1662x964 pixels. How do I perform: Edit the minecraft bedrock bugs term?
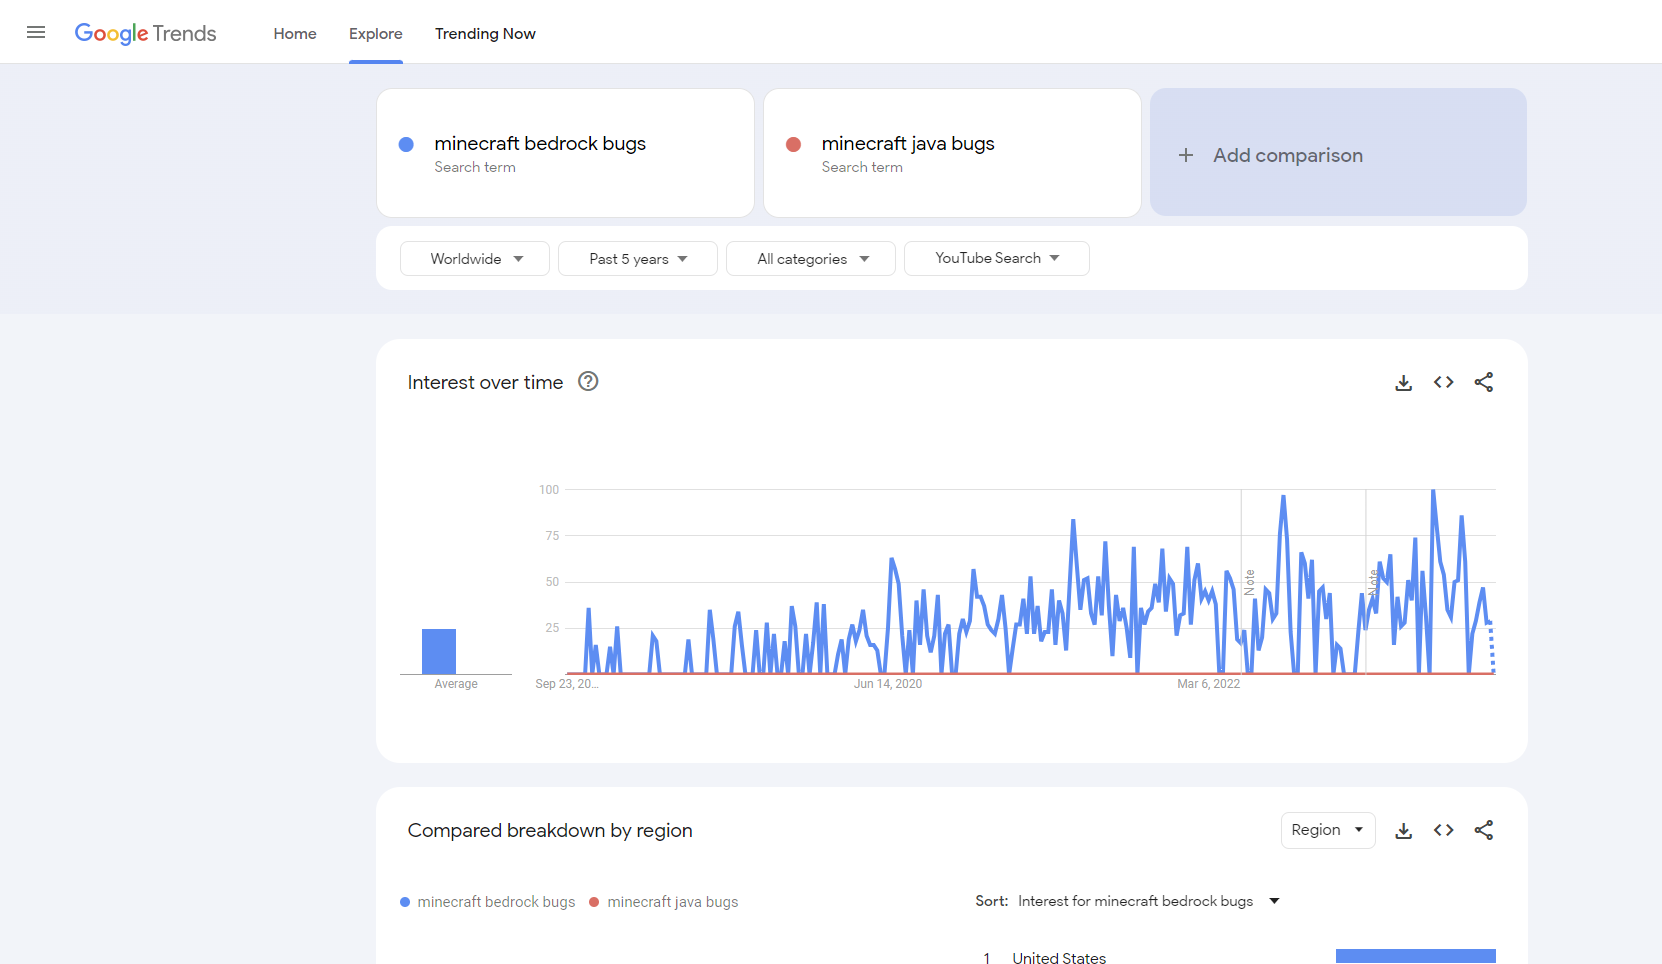[565, 153]
